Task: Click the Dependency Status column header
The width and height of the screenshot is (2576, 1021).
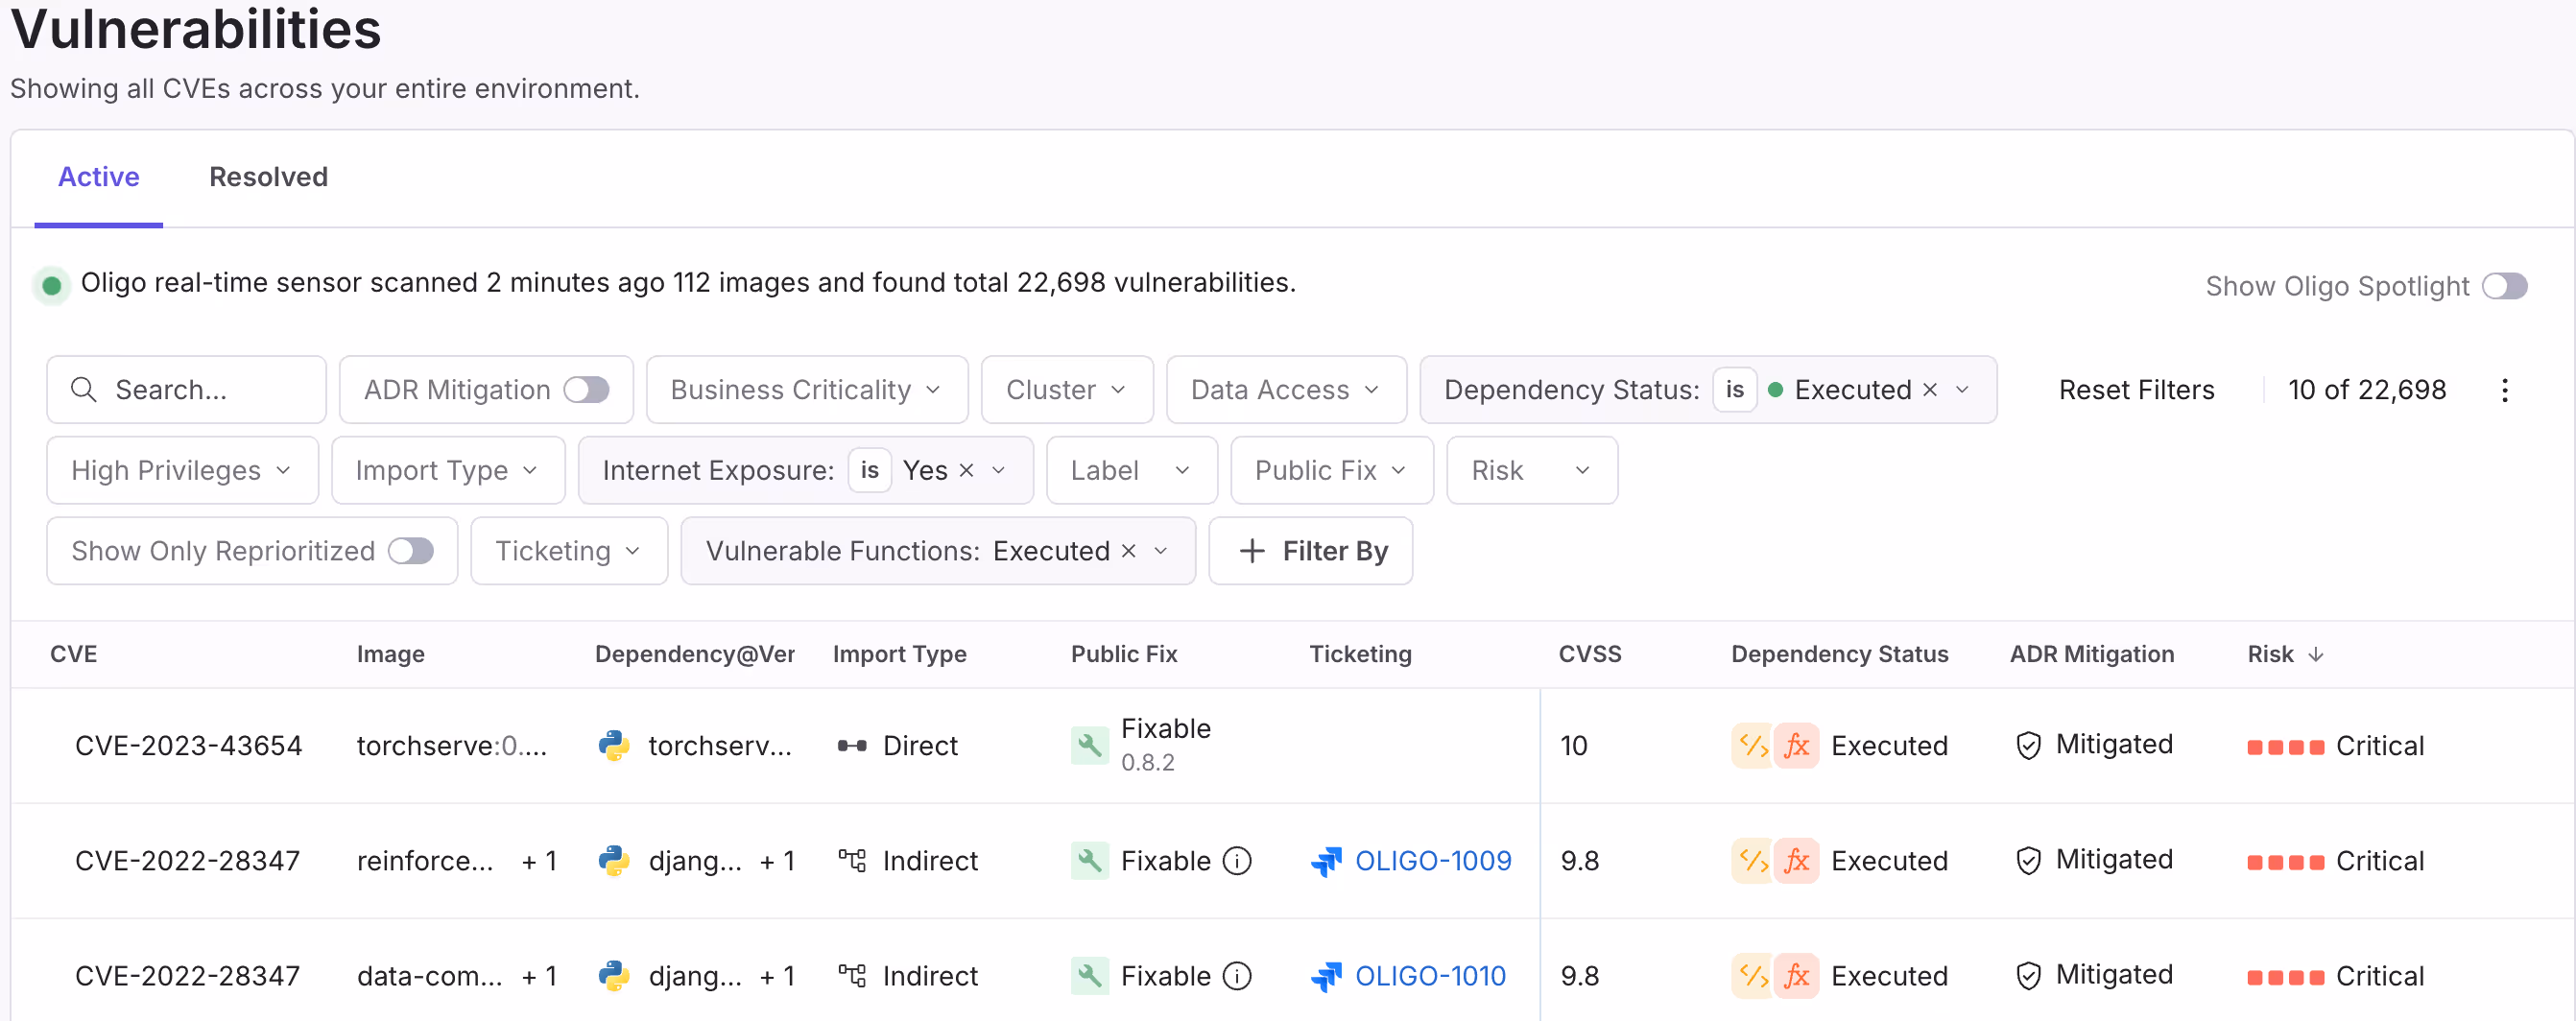Action: point(1839,654)
